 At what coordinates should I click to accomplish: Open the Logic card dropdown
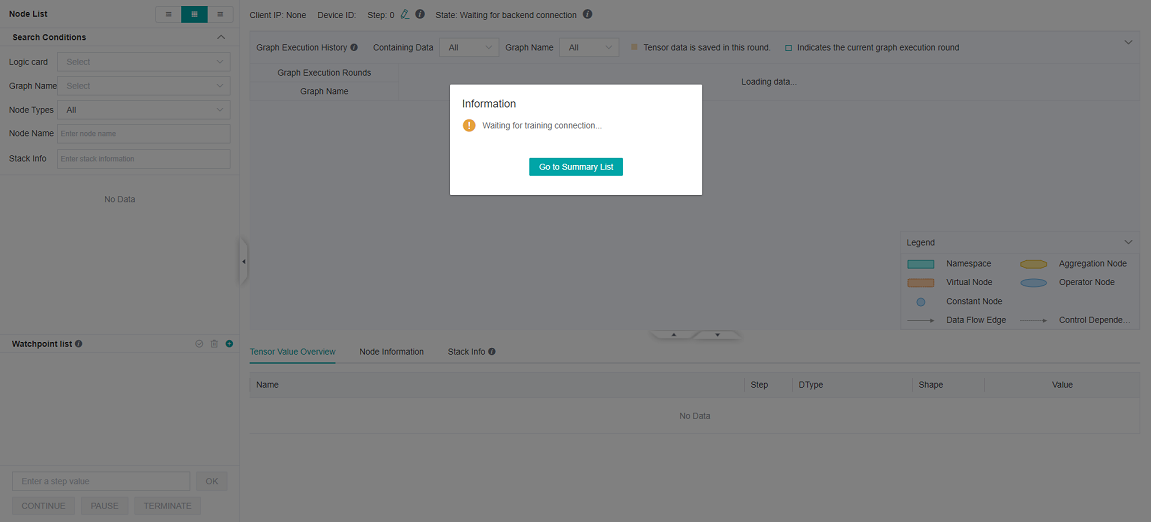coord(143,62)
